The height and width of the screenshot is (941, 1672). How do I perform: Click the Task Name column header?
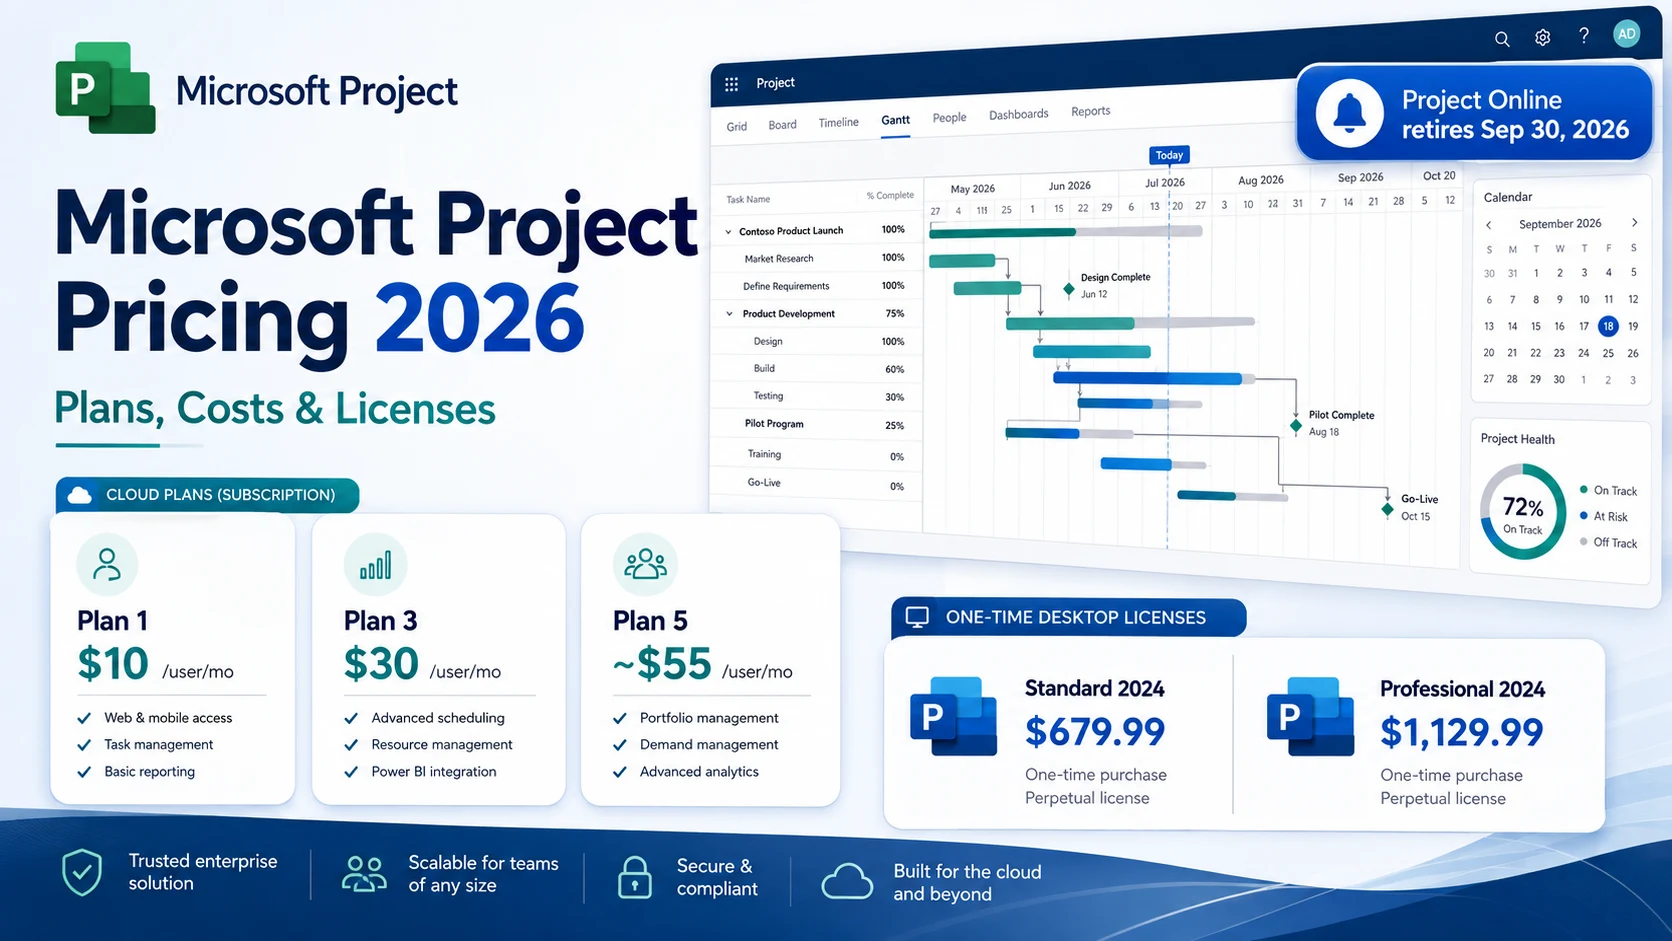748,200
